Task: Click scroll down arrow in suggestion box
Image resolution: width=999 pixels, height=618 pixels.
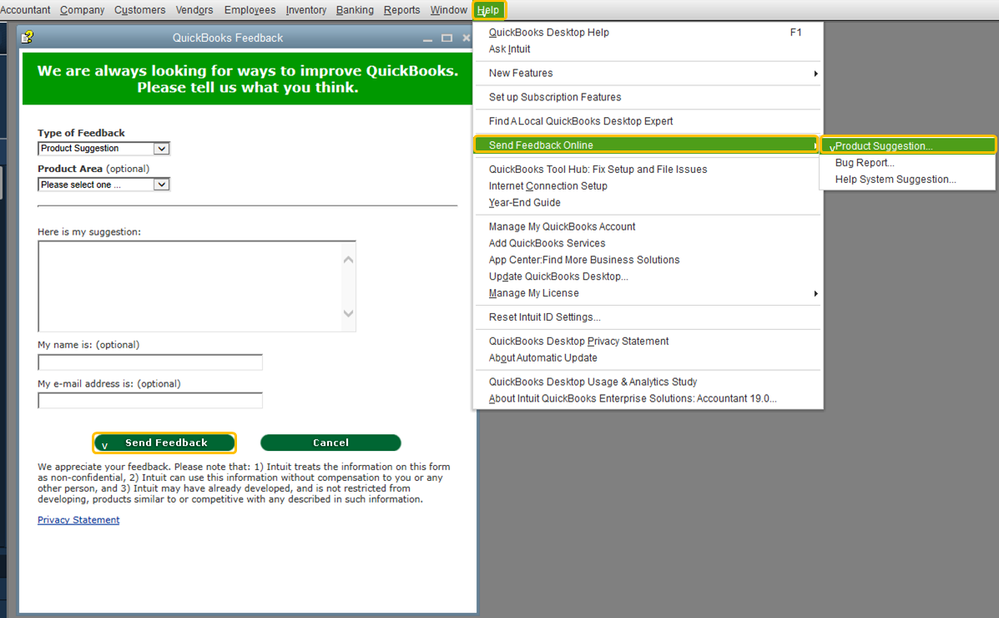Action: (348, 313)
